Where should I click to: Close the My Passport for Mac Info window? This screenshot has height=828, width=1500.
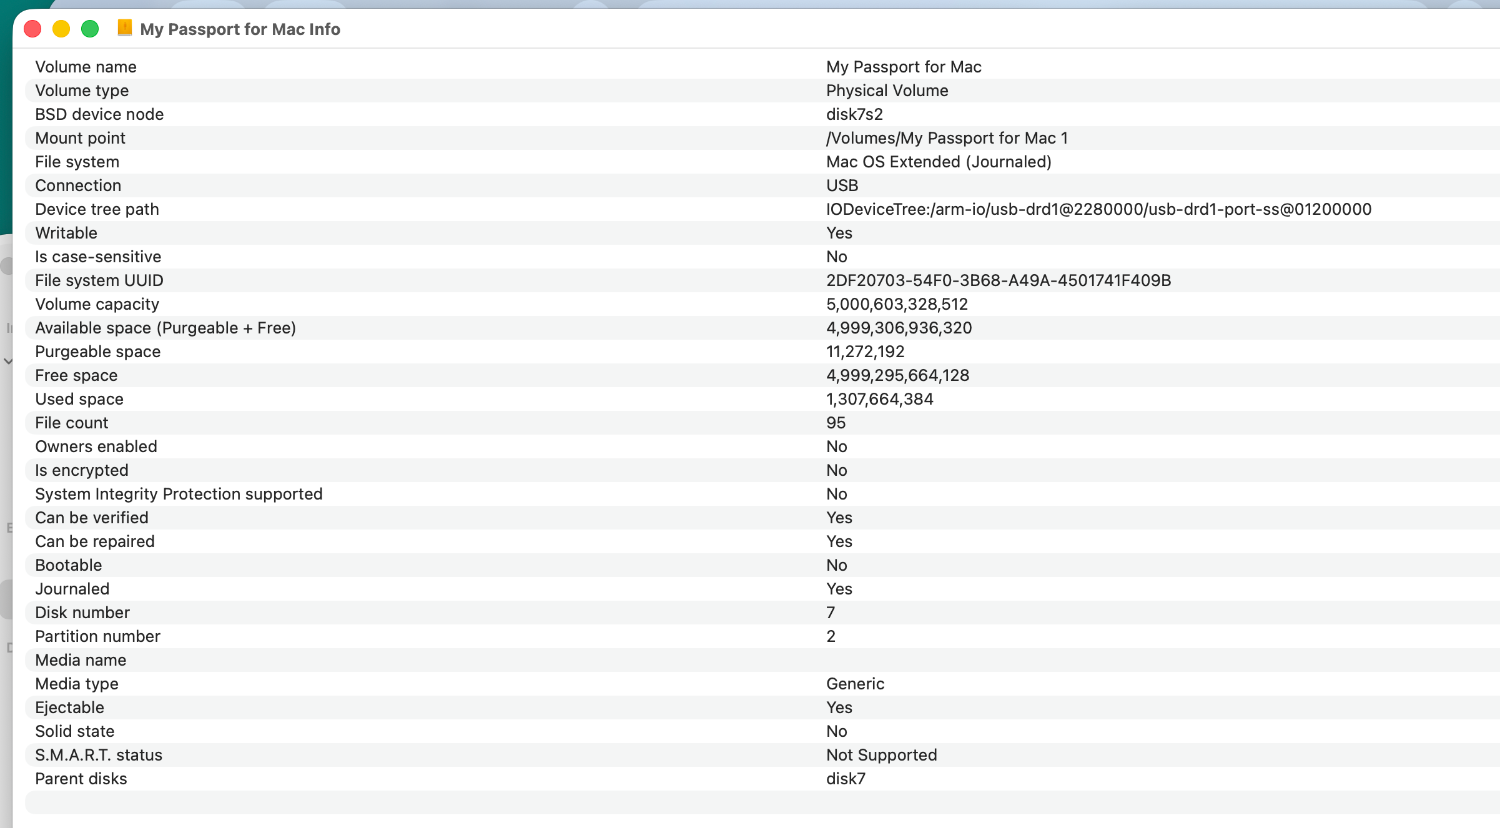(32, 29)
